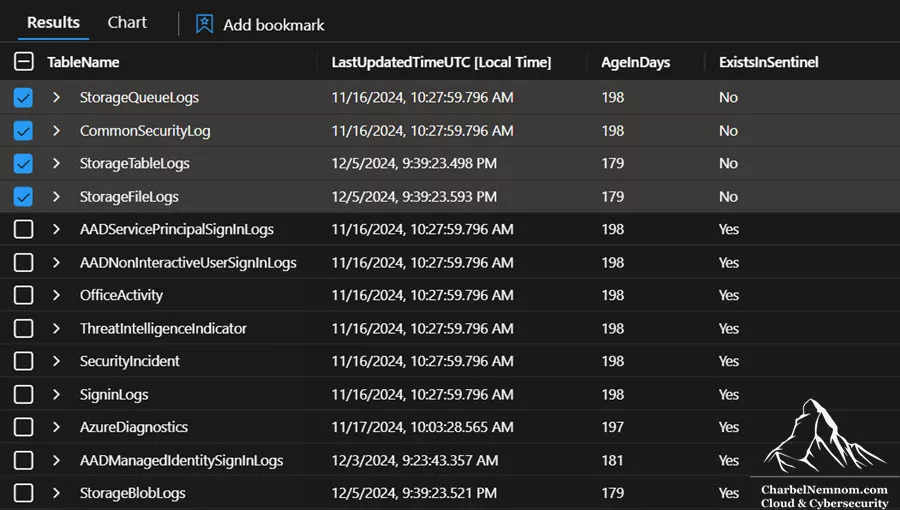900x510 pixels.
Task: Switch to the Results tab
Action: (53, 23)
